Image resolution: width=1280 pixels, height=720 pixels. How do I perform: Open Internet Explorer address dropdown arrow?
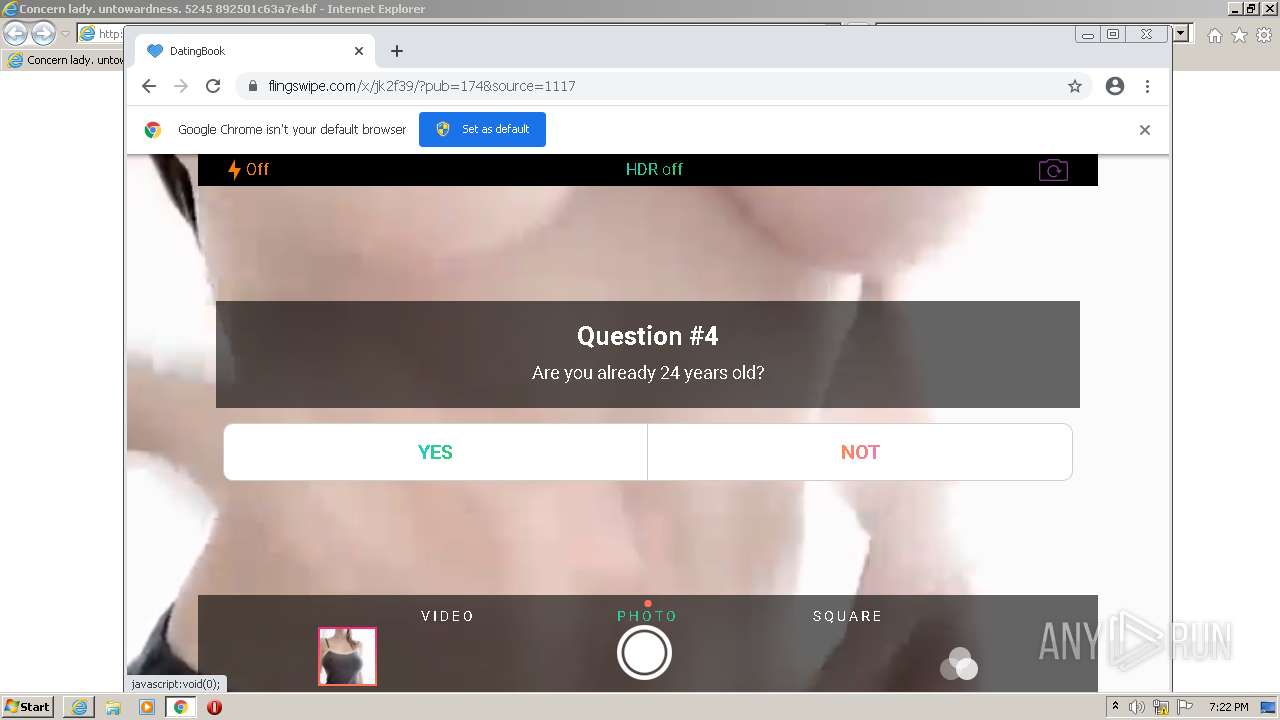click(1181, 34)
